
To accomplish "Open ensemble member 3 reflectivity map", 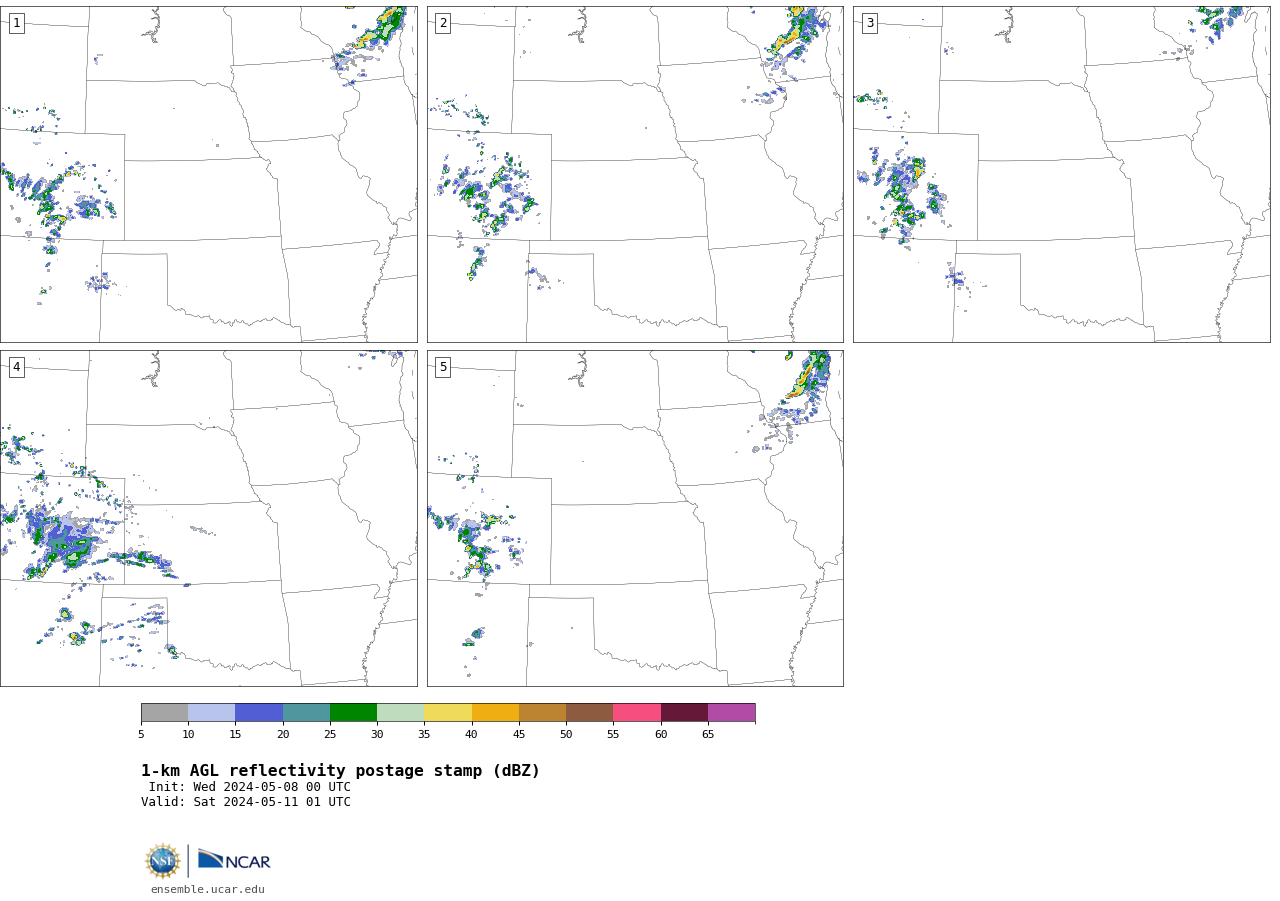I will (x=1061, y=174).
